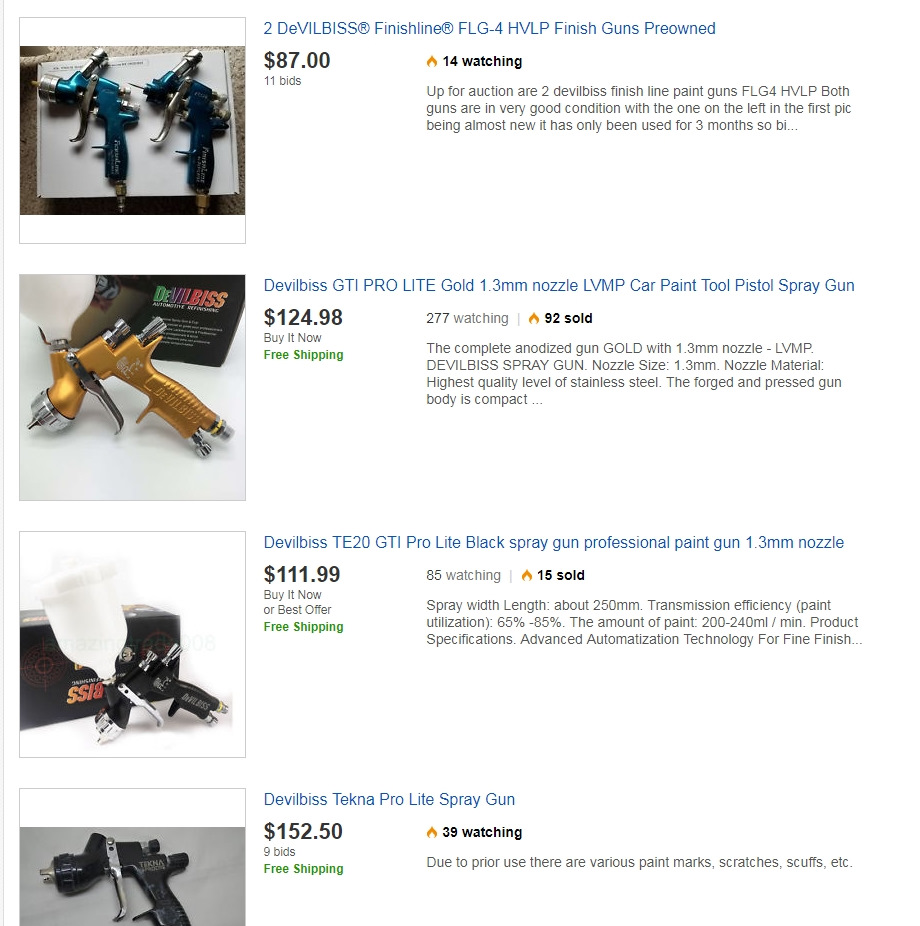Click the $124.98 price
The width and height of the screenshot is (920, 926).
click(303, 317)
